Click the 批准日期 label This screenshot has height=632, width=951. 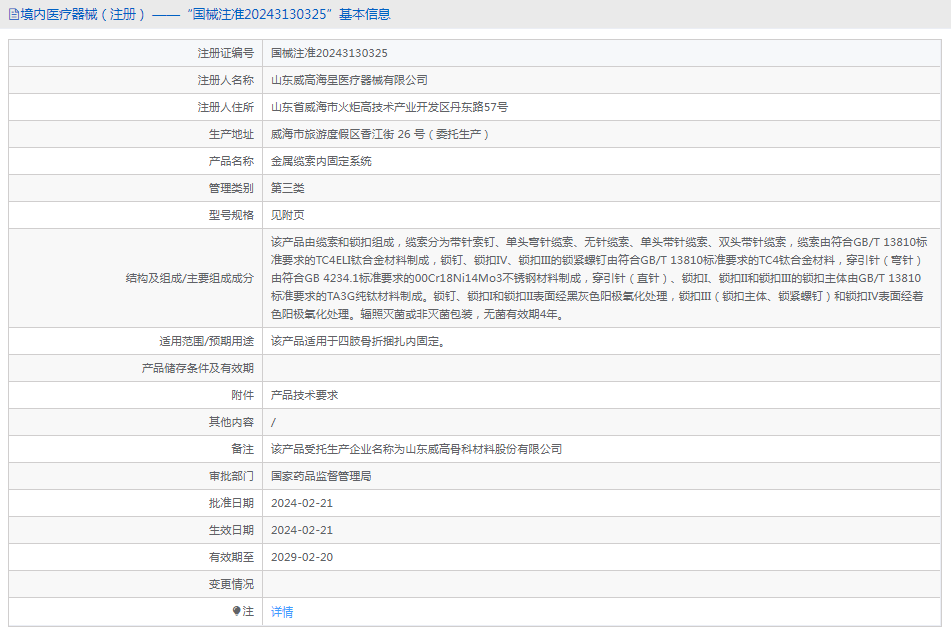pos(231,503)
